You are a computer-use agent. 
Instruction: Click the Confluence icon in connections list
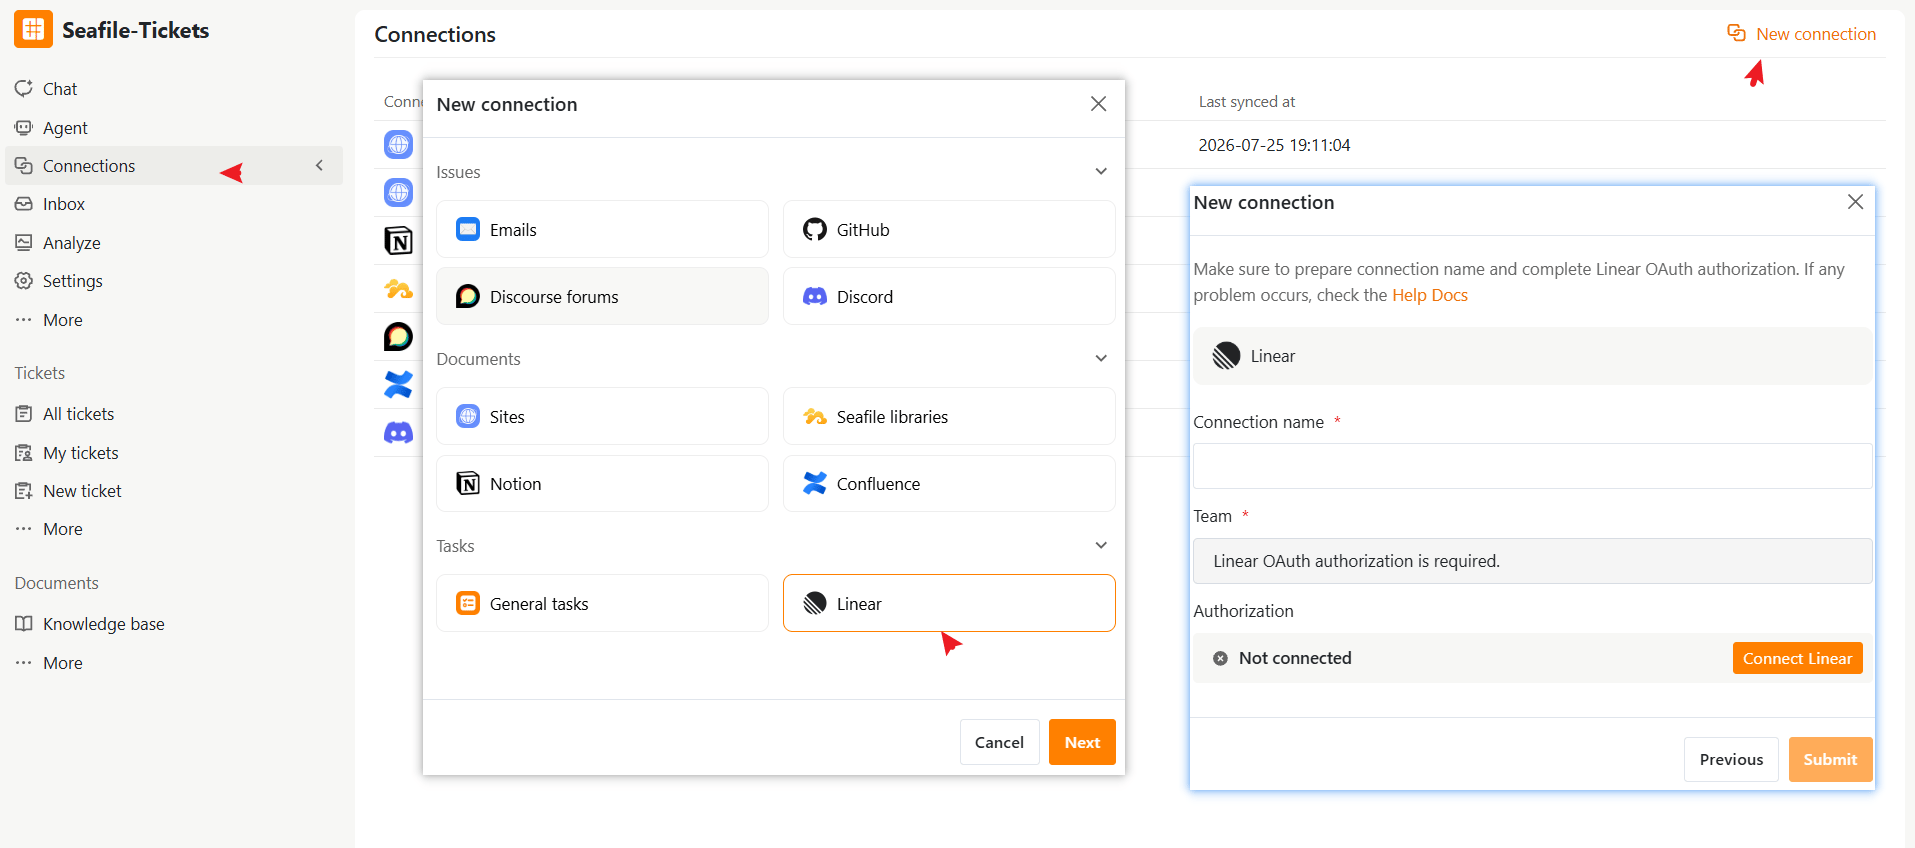click(x=398, y=385)
